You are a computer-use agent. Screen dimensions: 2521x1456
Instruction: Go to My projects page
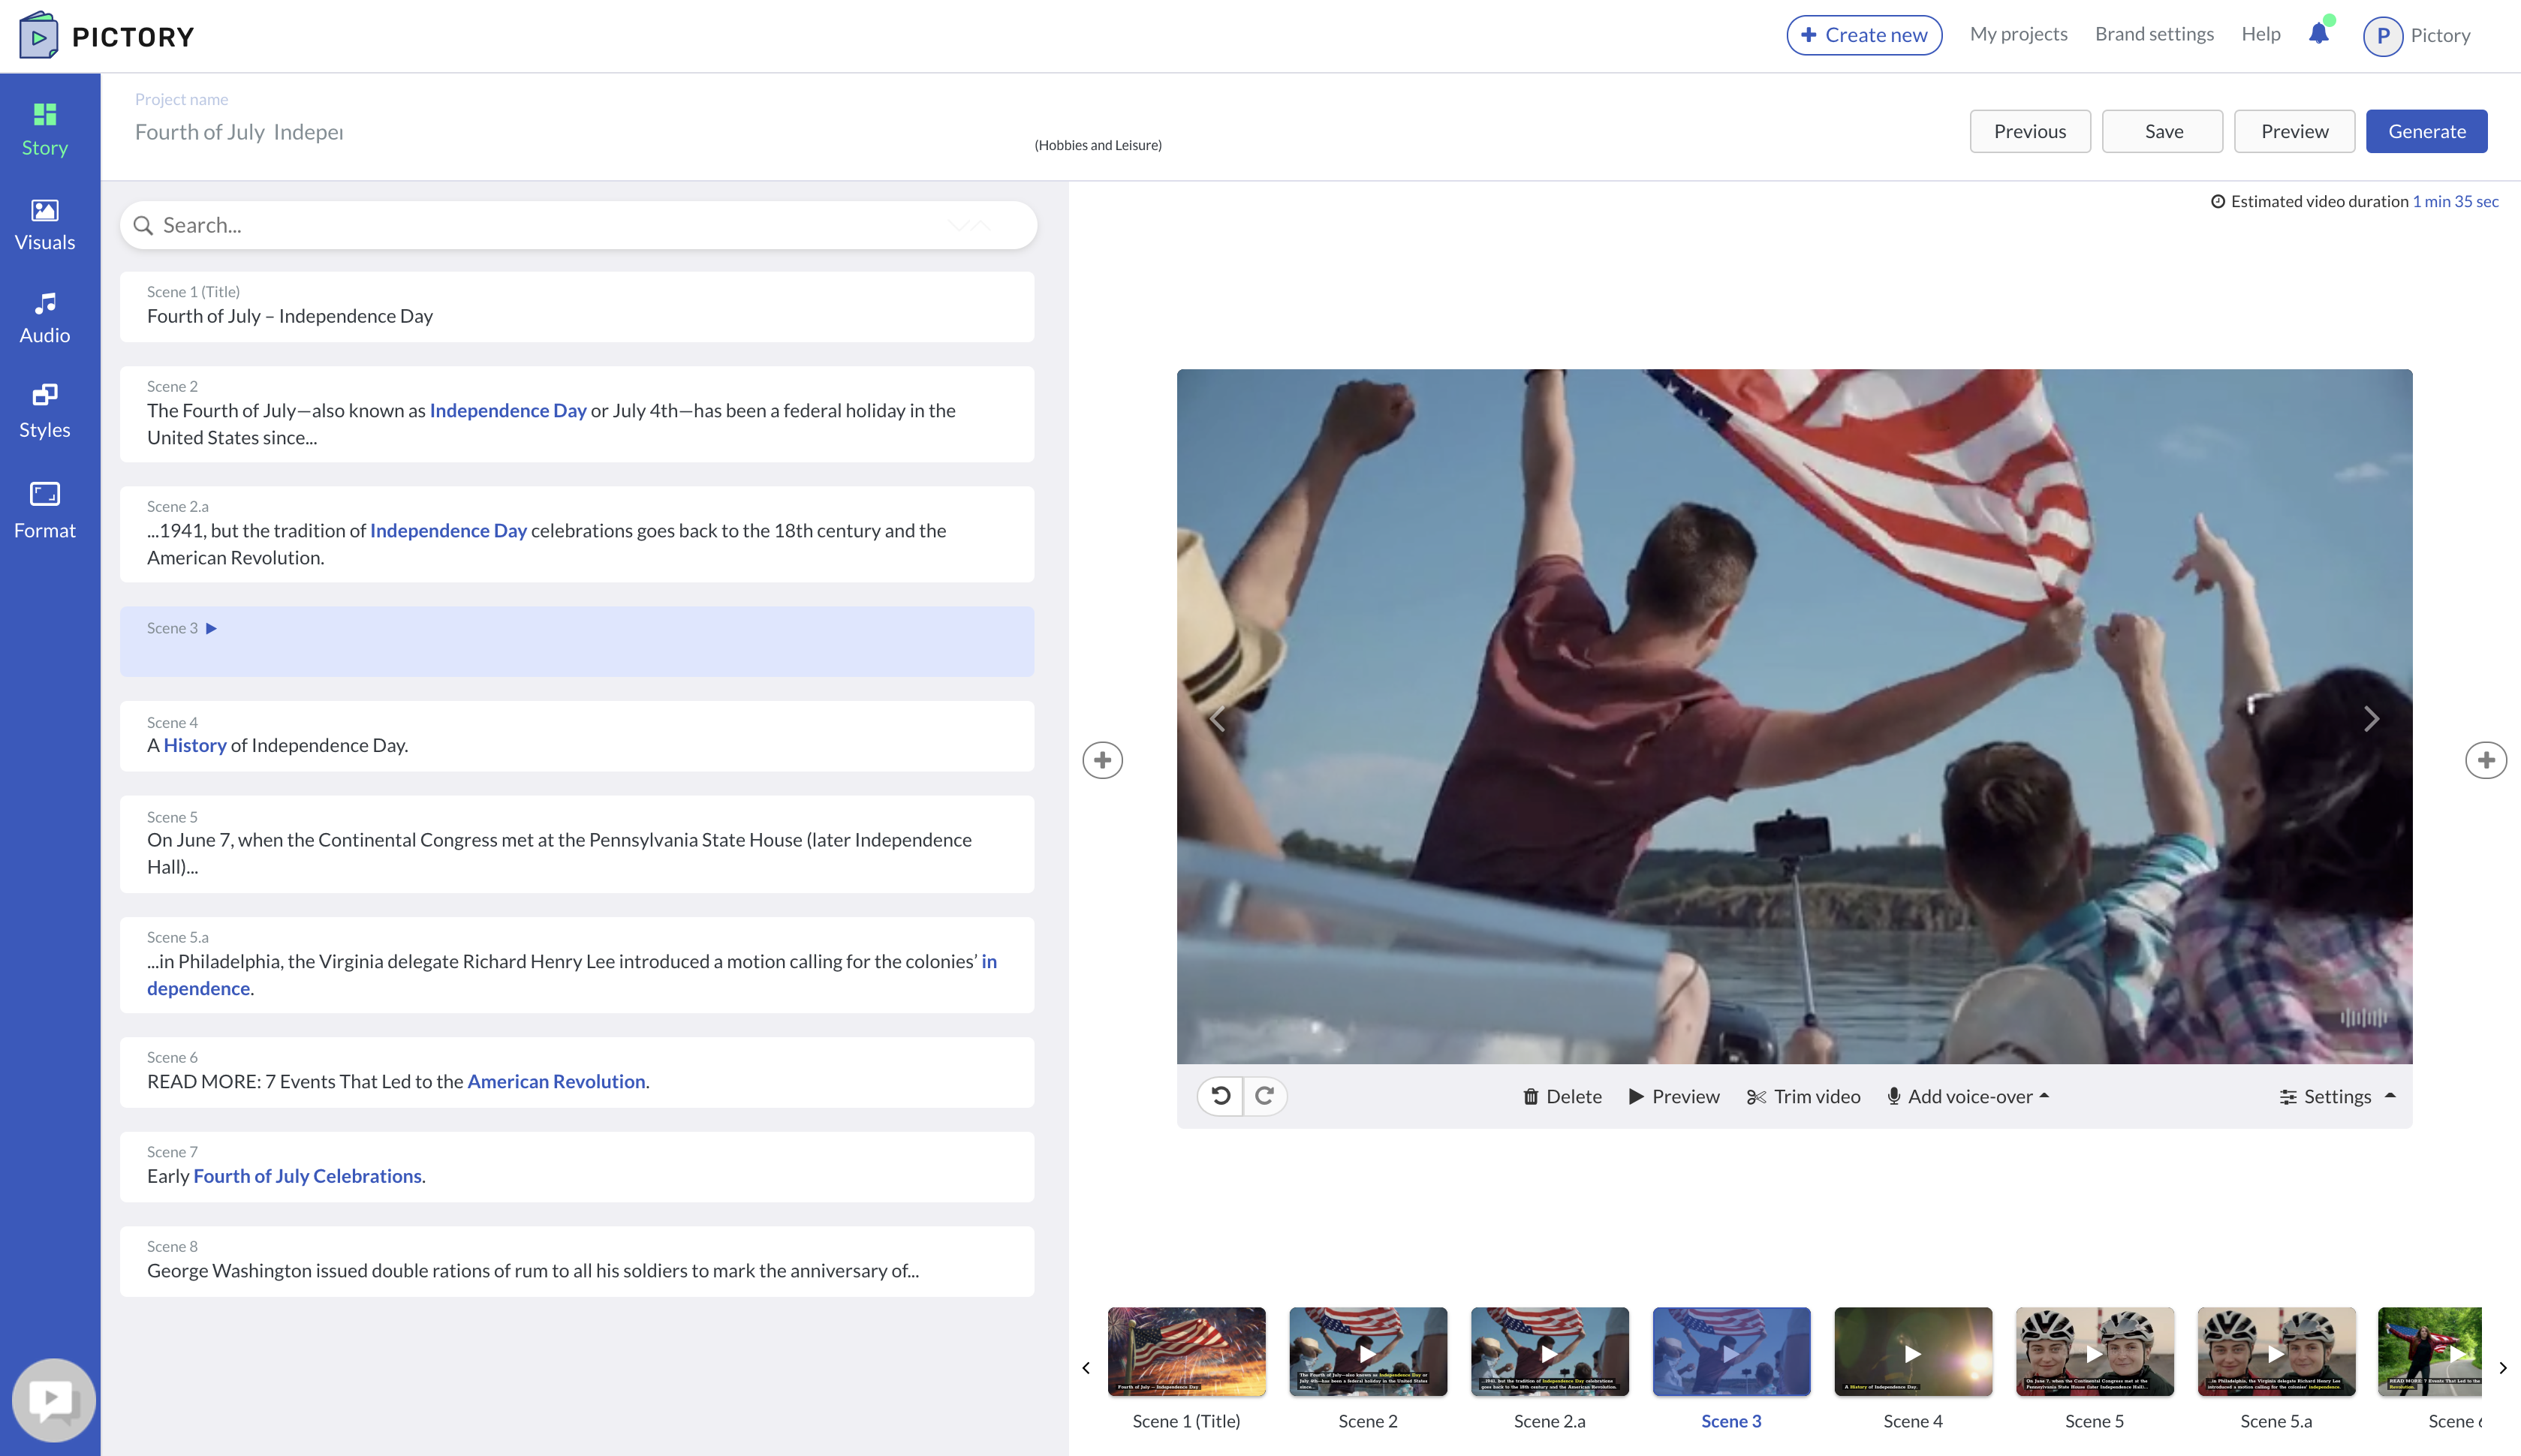[x=2018, y=34]
